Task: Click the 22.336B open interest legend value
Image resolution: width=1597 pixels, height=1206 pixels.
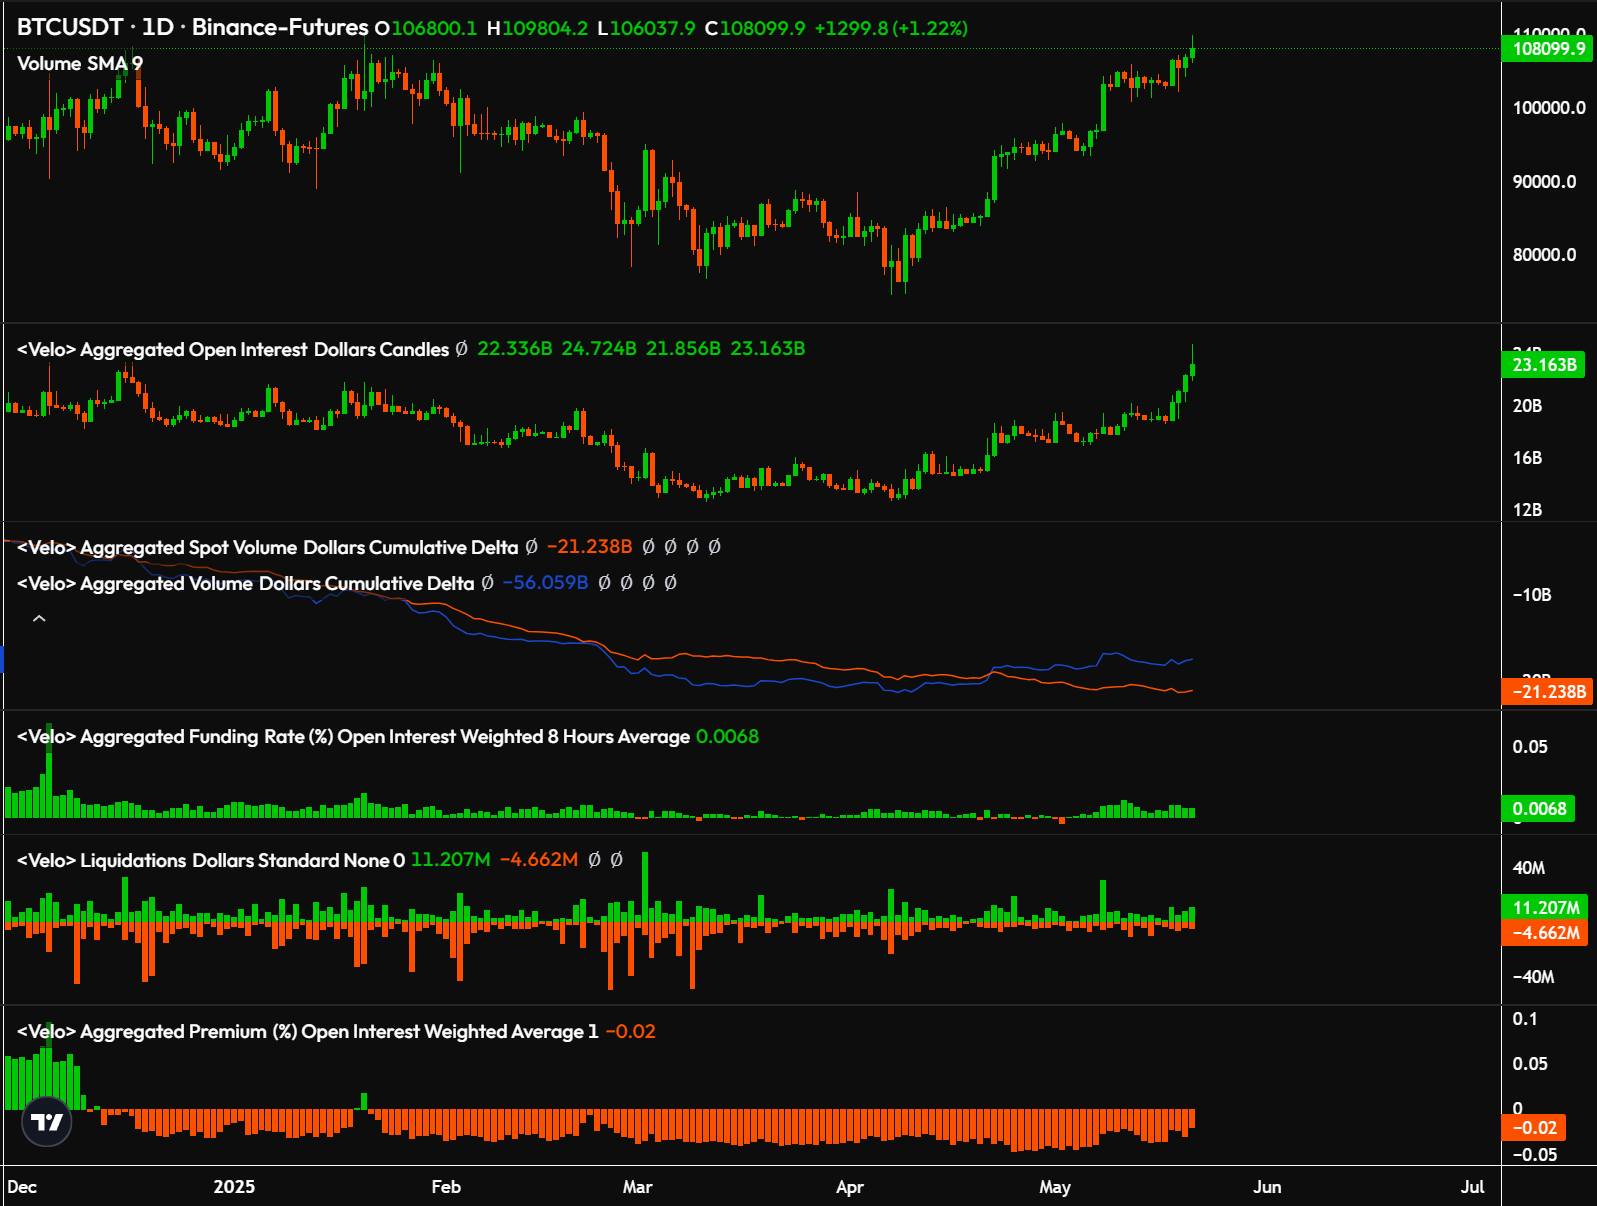Action: 515,349
